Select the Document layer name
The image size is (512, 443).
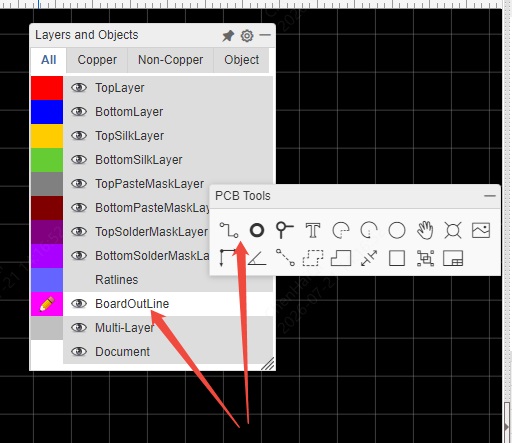122,352
